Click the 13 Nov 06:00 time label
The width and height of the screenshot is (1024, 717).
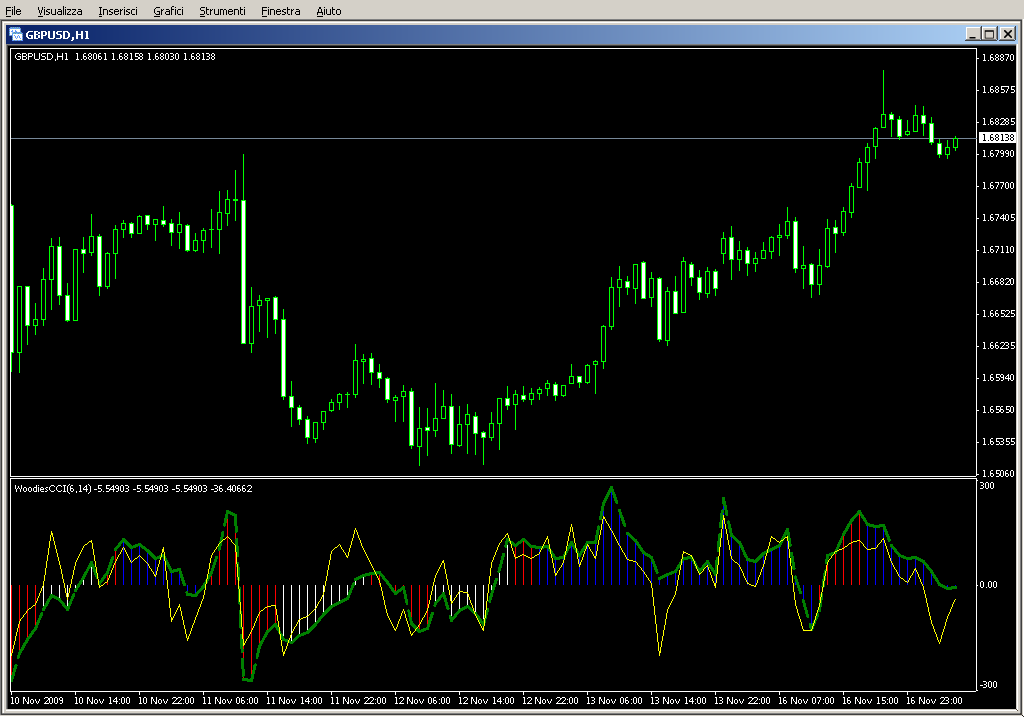(x=614, y=701)
